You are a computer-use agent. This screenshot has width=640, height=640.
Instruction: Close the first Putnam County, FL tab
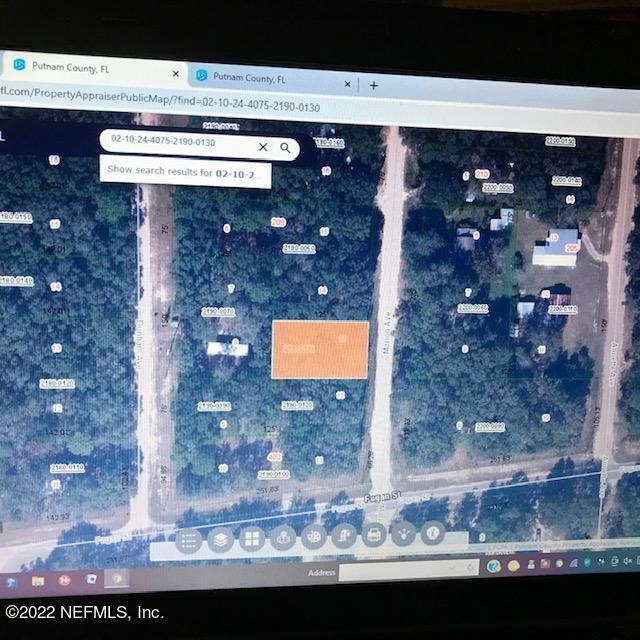coord(176,74)
